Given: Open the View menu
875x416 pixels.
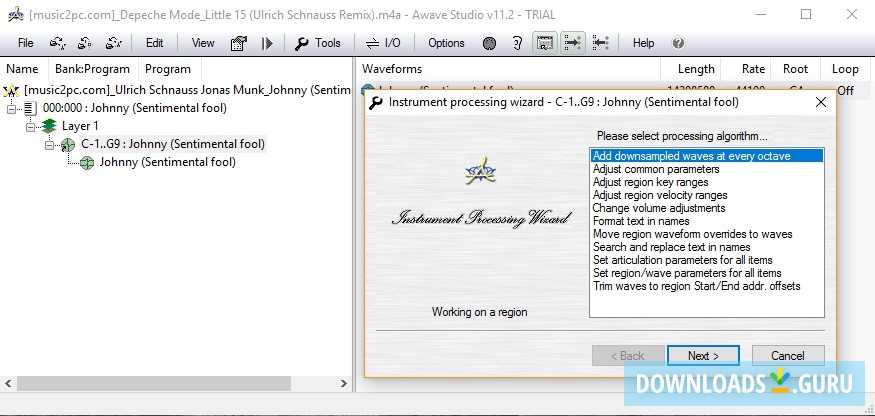Looking at the screenshot, I should [203, 43].
